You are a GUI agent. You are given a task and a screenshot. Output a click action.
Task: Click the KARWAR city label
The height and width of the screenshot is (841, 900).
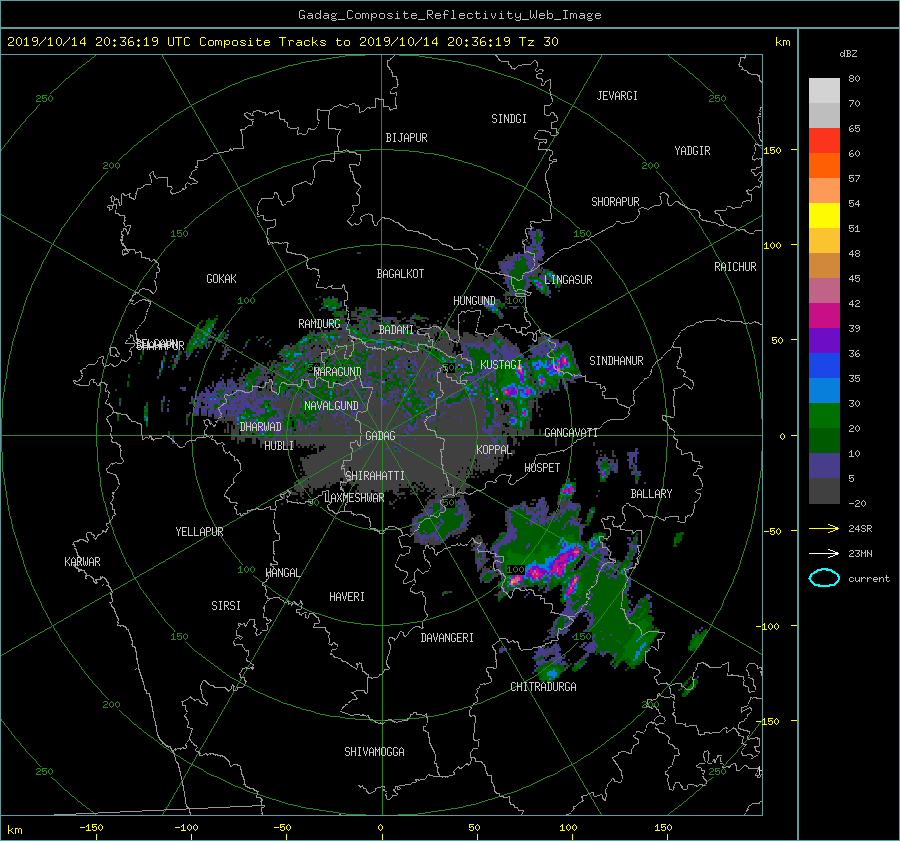[82, 562]
